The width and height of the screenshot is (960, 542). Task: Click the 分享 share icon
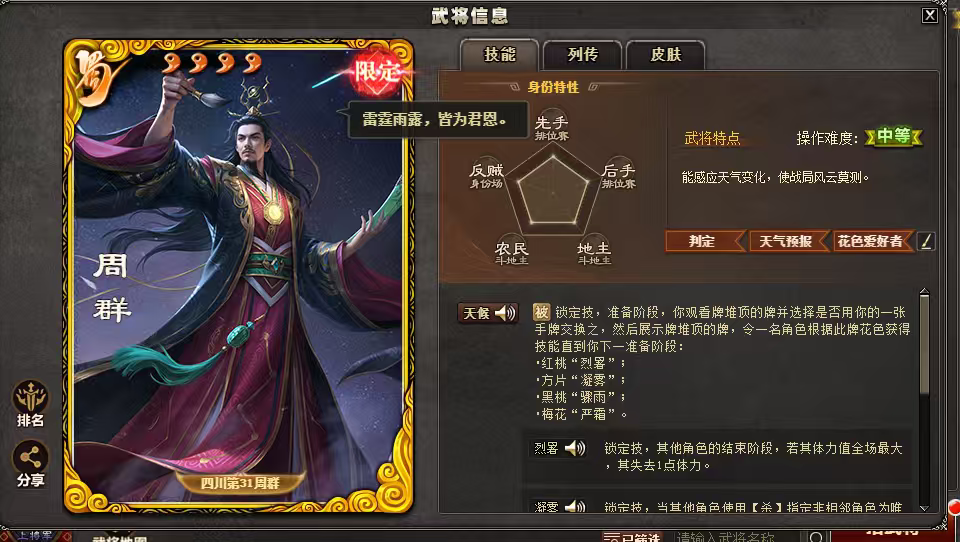pyautogui.click(x=30, y=464)
